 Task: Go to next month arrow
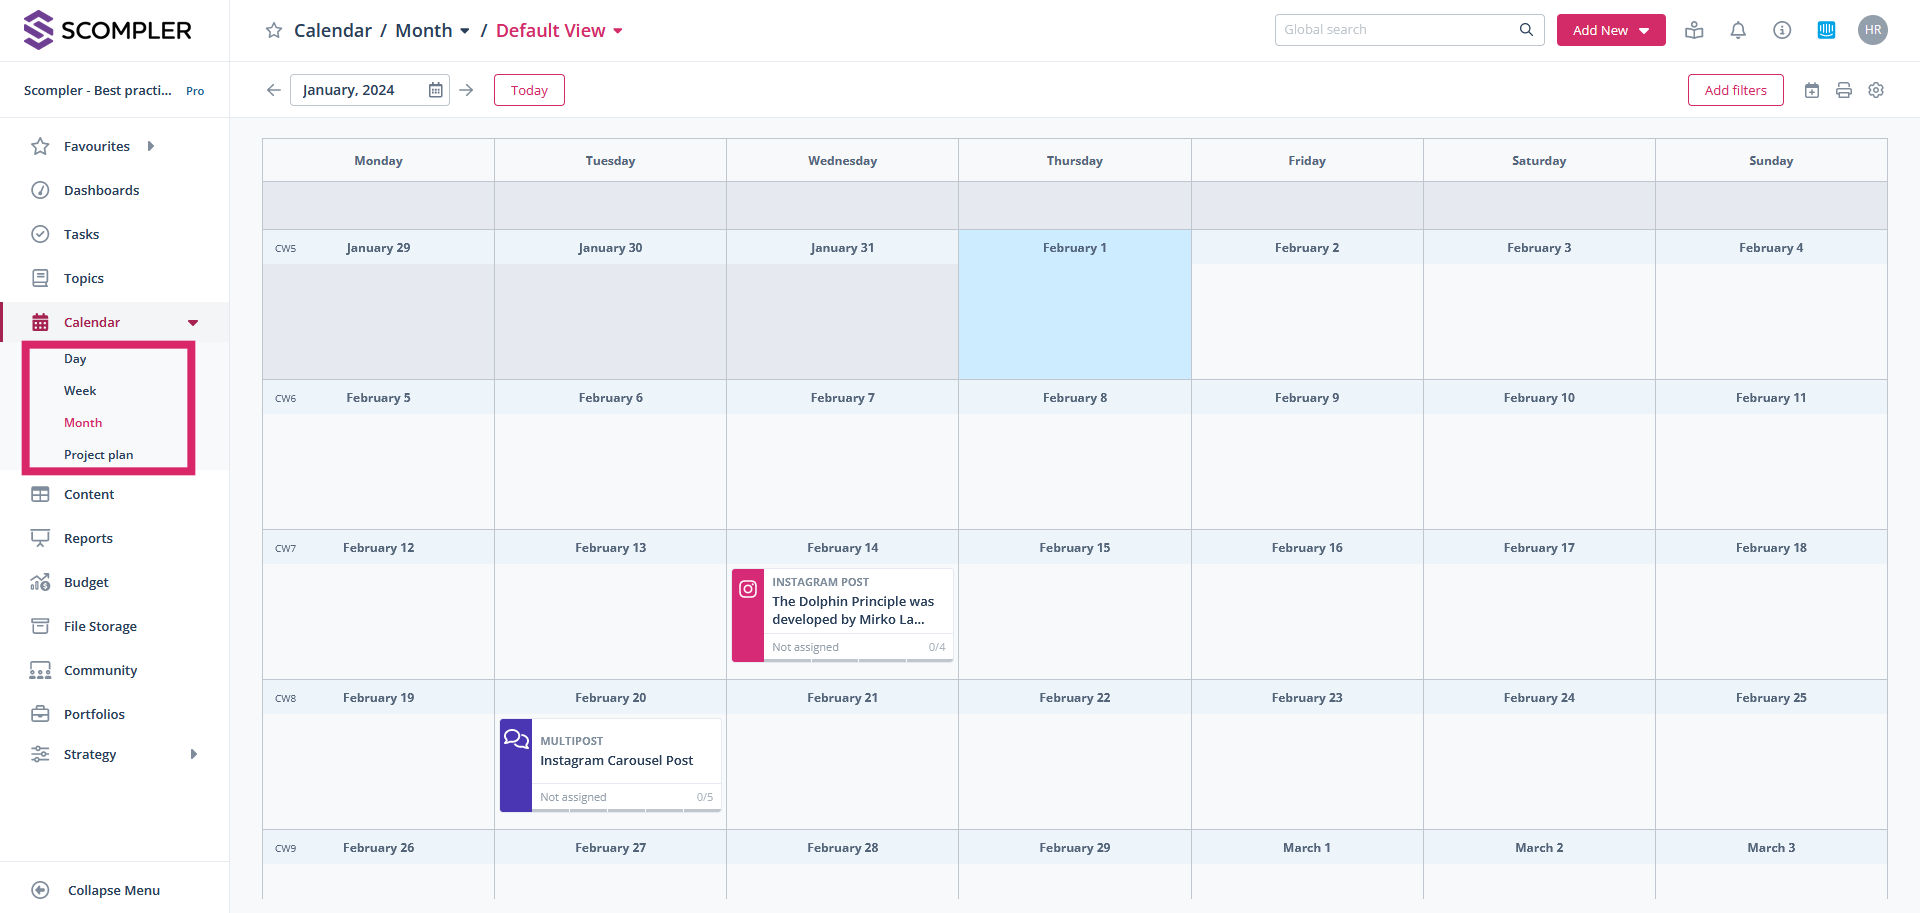[x=466, y=90]
